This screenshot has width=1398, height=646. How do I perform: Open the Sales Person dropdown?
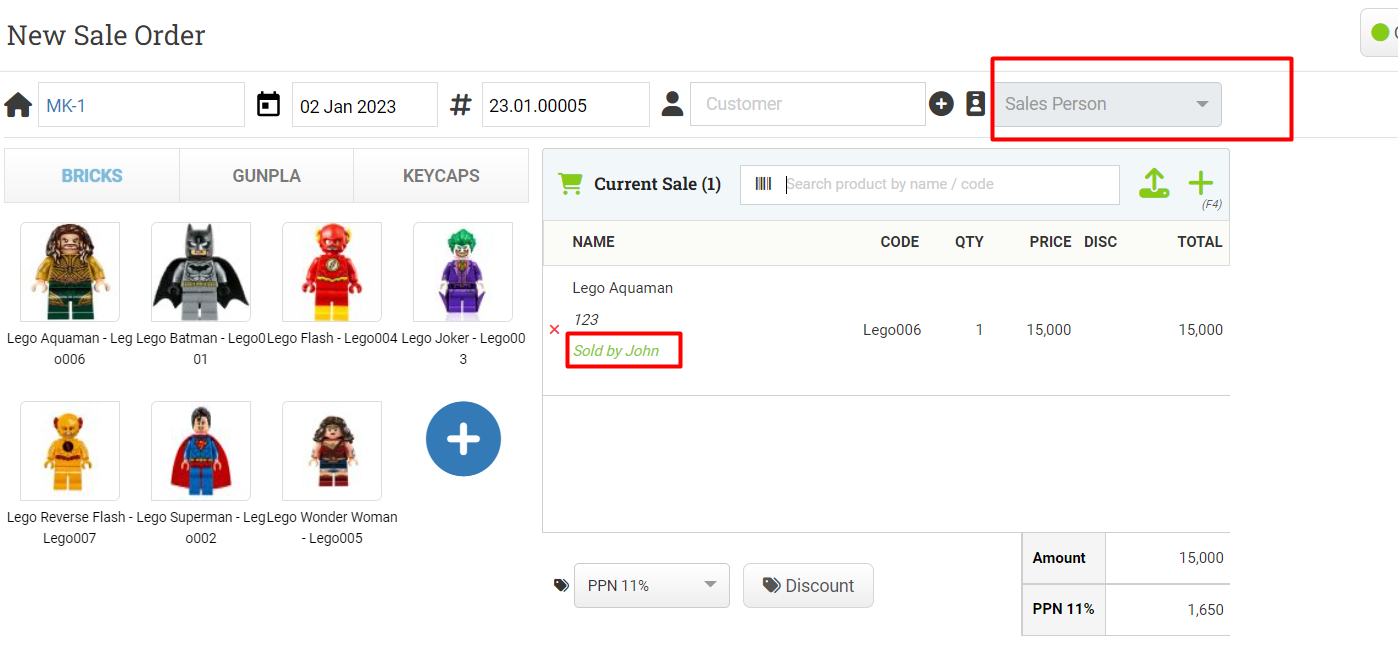tap(1107, 104)
